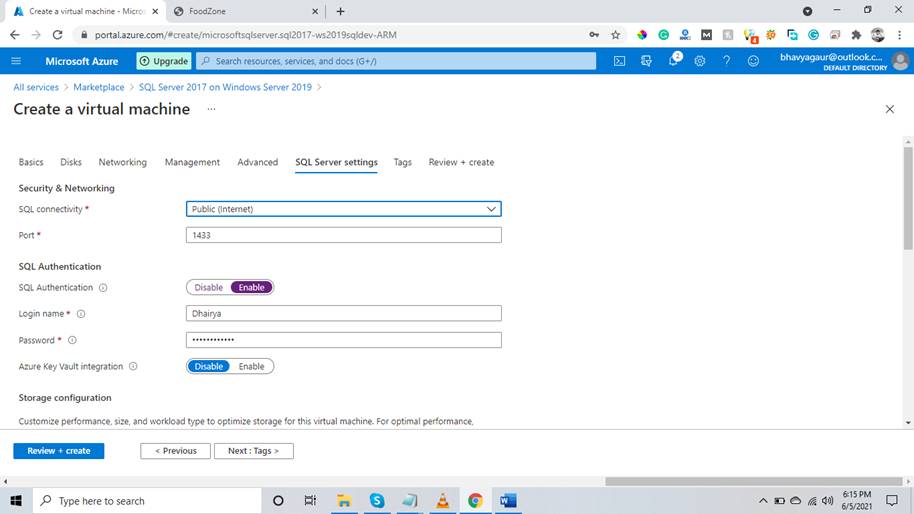This screenshot has height=514, width=914.
Task: Open File Explorer from the taskbar
Action: pos(344,501)
